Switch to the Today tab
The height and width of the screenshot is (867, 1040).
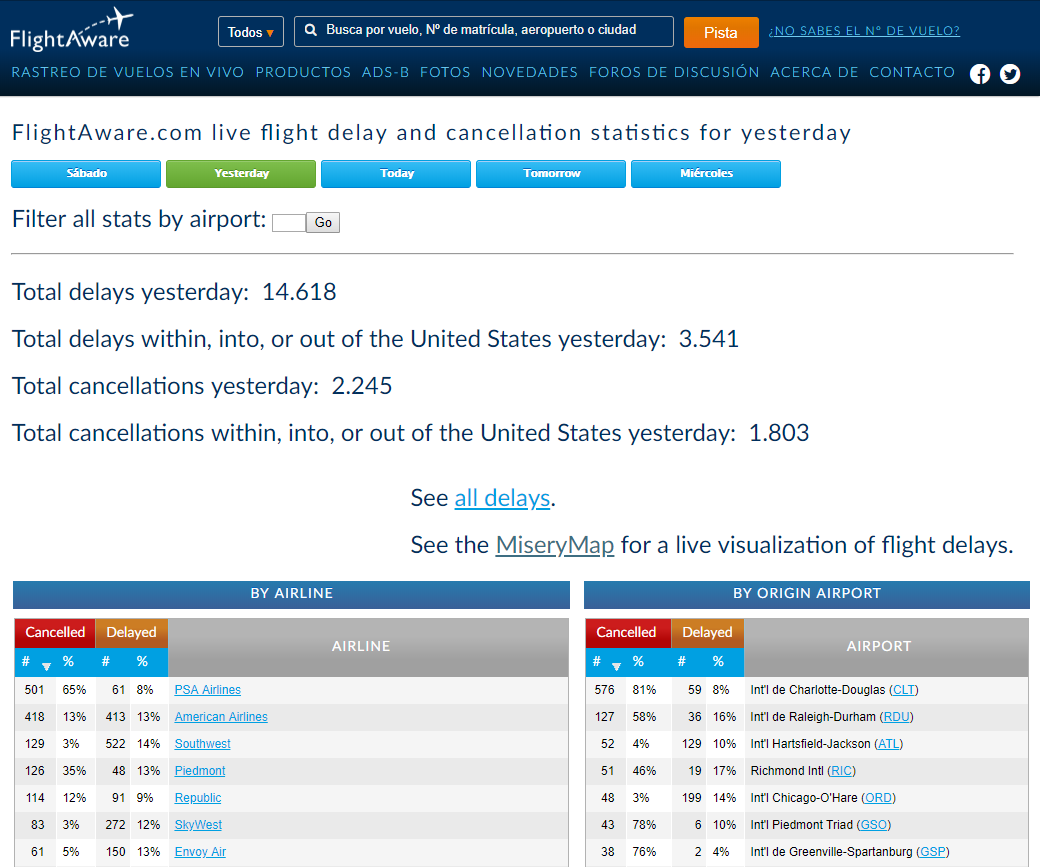pyautogui.click(x=396, y=174)
